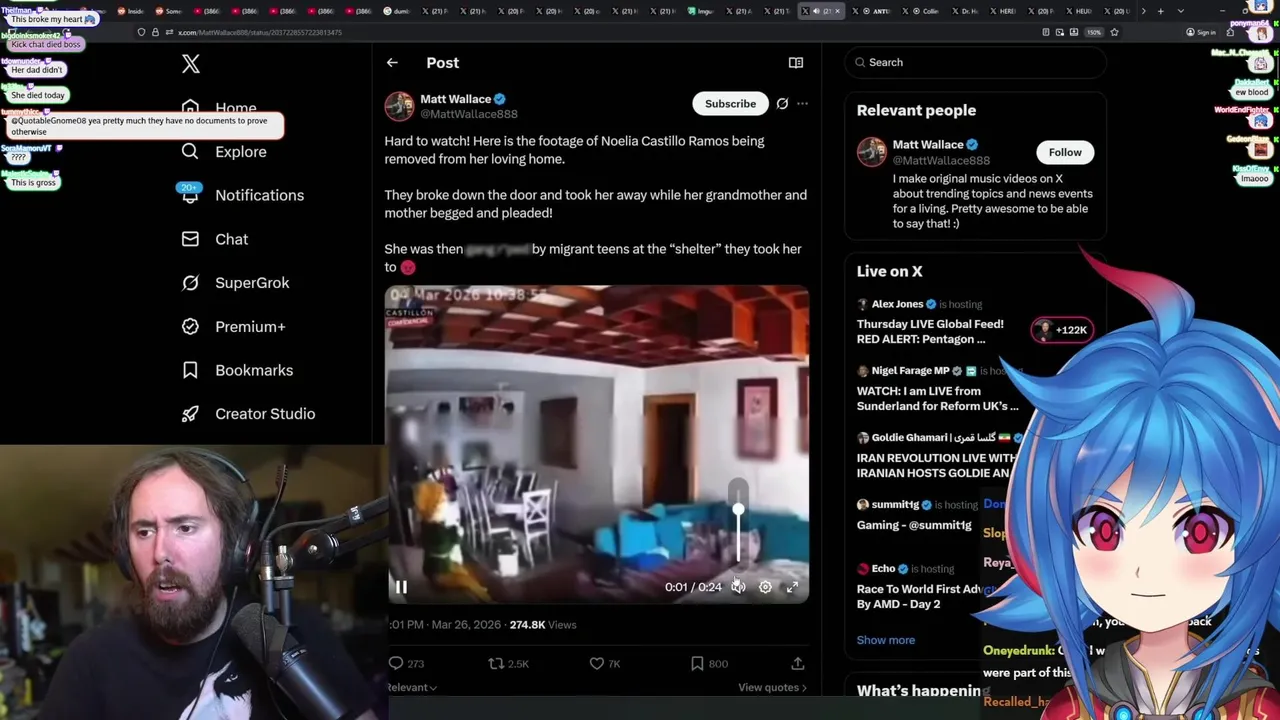Close the current active browser tab
1280x720 pixels.
(x=837, y=11)
